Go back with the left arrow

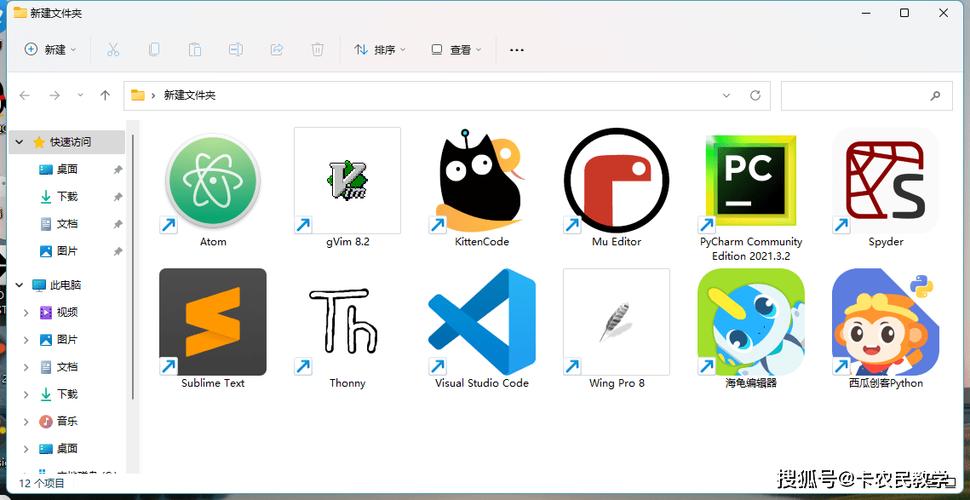point(25,95)
